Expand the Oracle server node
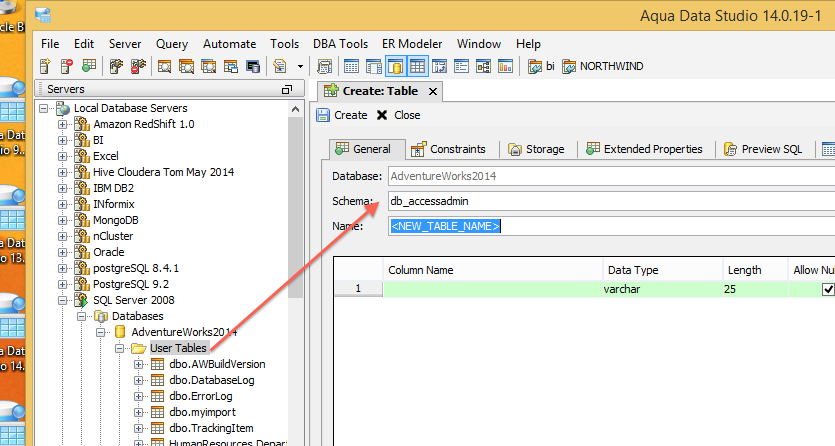The image size is (835, 446). 63,252
